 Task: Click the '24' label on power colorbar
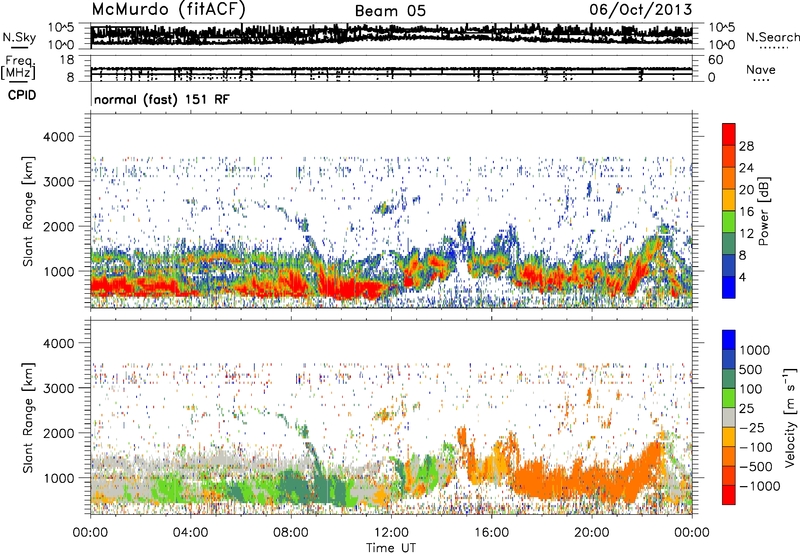746,168
